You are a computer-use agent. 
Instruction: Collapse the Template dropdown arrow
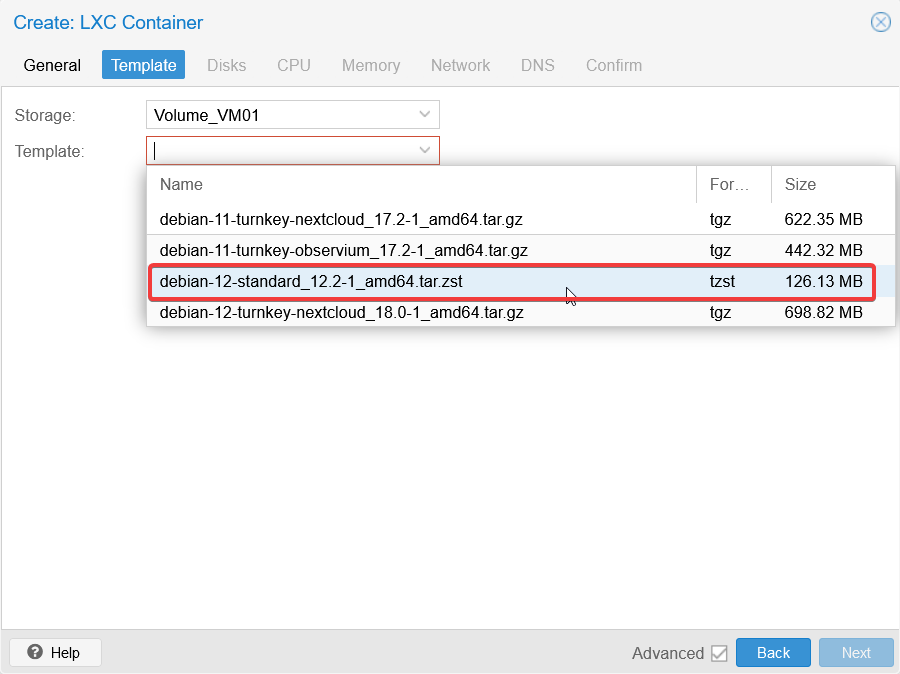(424, 150)
